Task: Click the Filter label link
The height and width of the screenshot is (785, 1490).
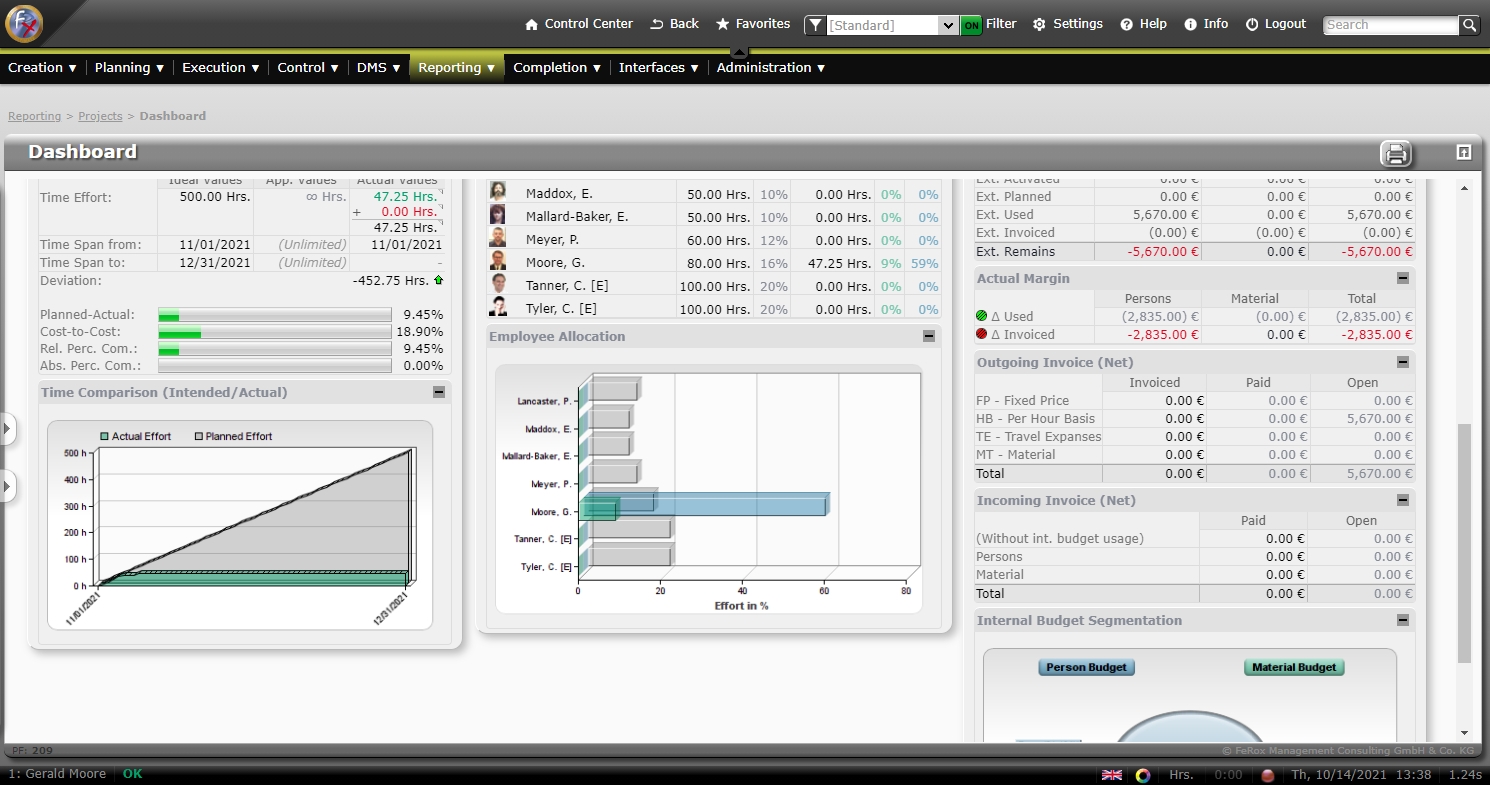Action: 1001,24
